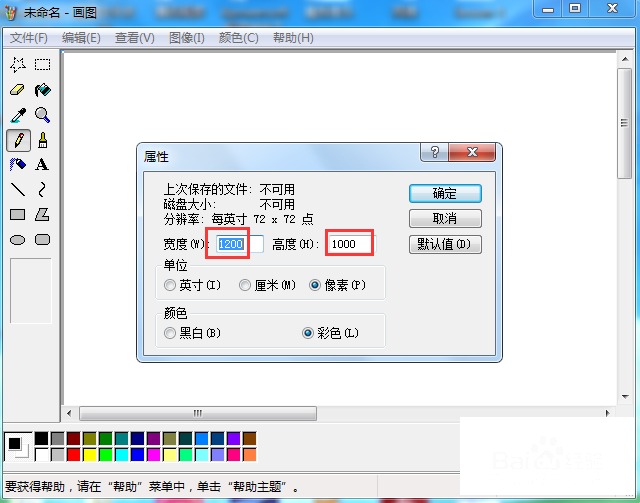The image size is (640, 503).
Task: Click the horizontal scrollbar right arrow
Action: click(x=608, y=413)
